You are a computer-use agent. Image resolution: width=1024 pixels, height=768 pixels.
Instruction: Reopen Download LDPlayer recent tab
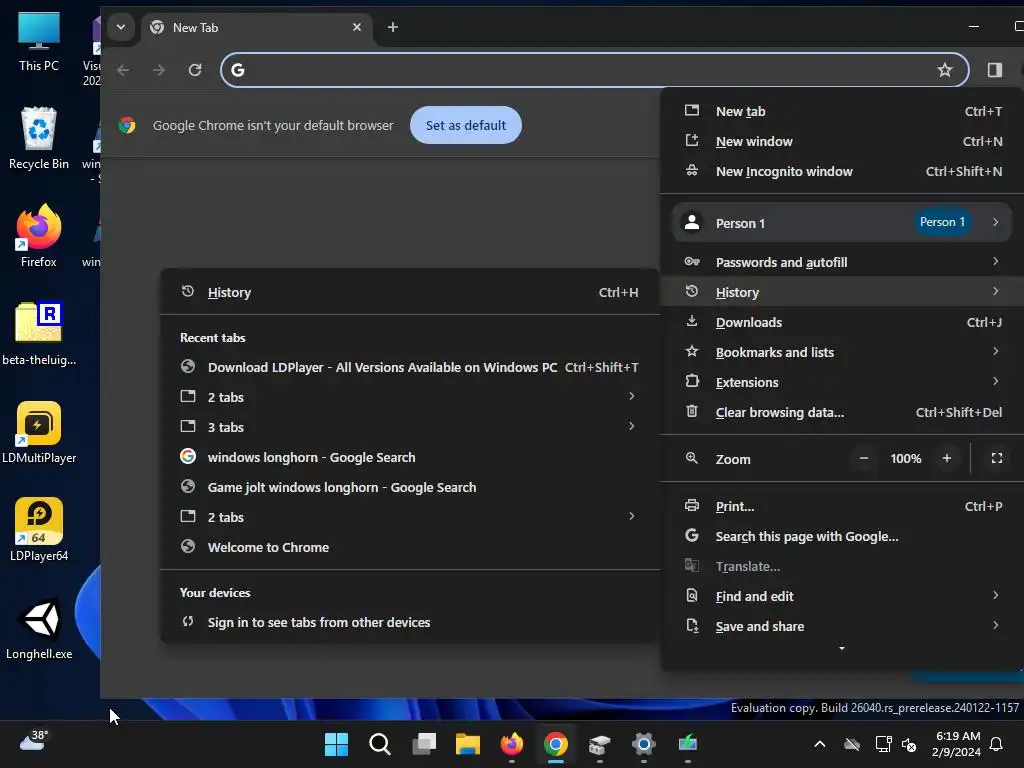coord(410,368)
